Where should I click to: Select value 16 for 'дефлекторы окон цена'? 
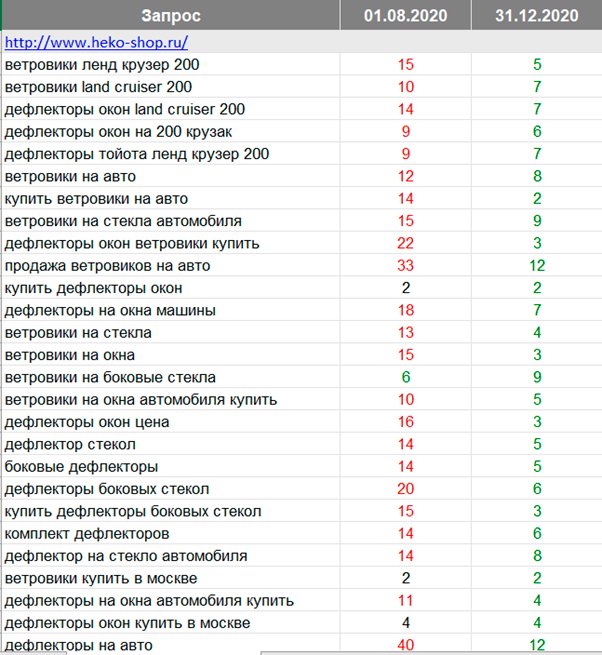tap(406, 422)
